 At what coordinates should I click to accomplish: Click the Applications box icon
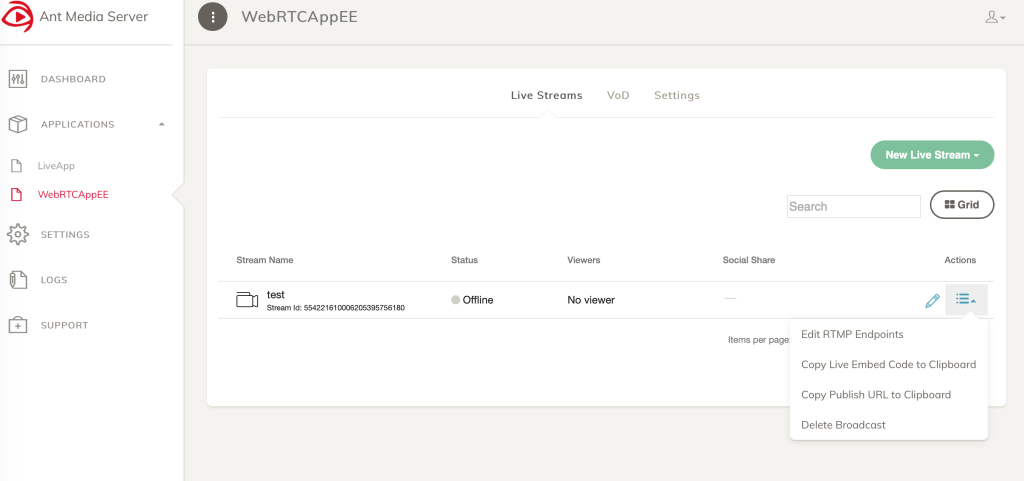pyautogui.click(x=18, y=124)
